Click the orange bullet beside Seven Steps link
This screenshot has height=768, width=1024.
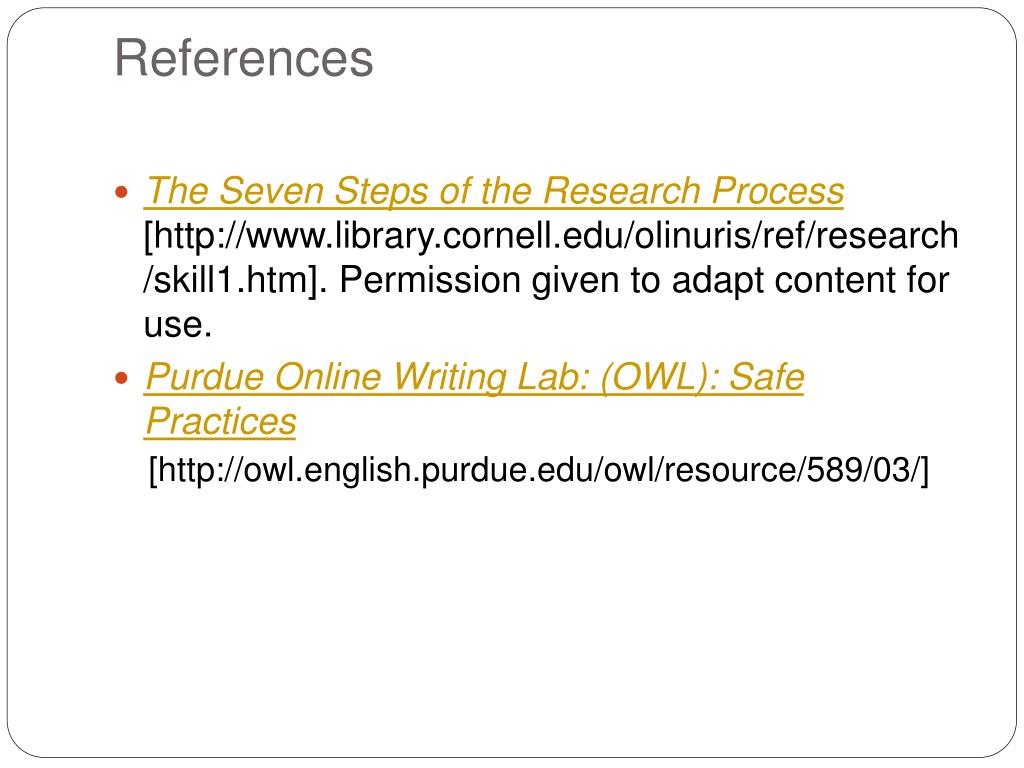click(121, 192)
